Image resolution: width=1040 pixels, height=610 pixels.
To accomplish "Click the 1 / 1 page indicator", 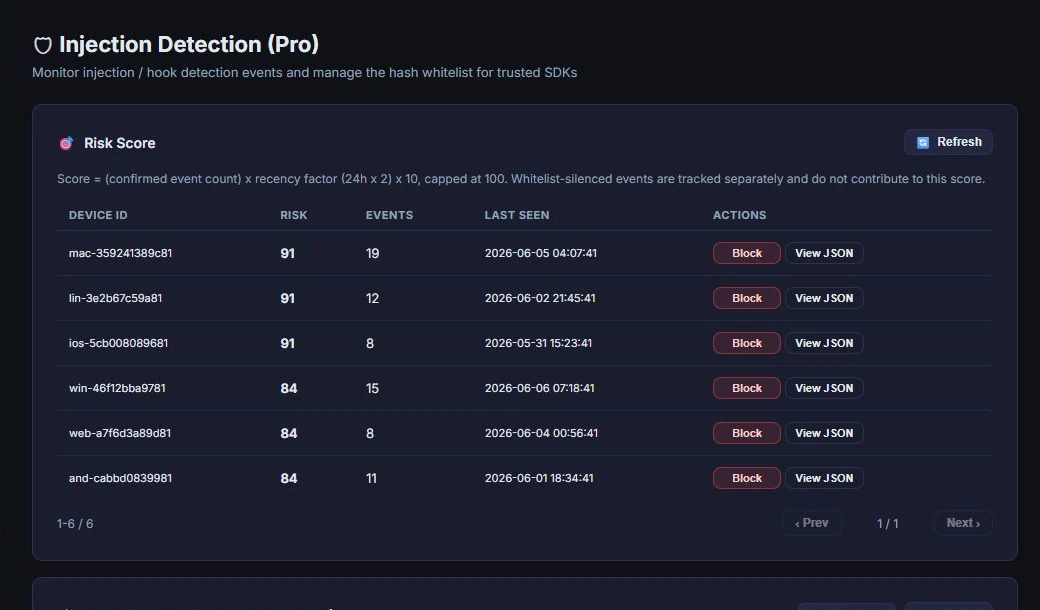I will (887, 524).
